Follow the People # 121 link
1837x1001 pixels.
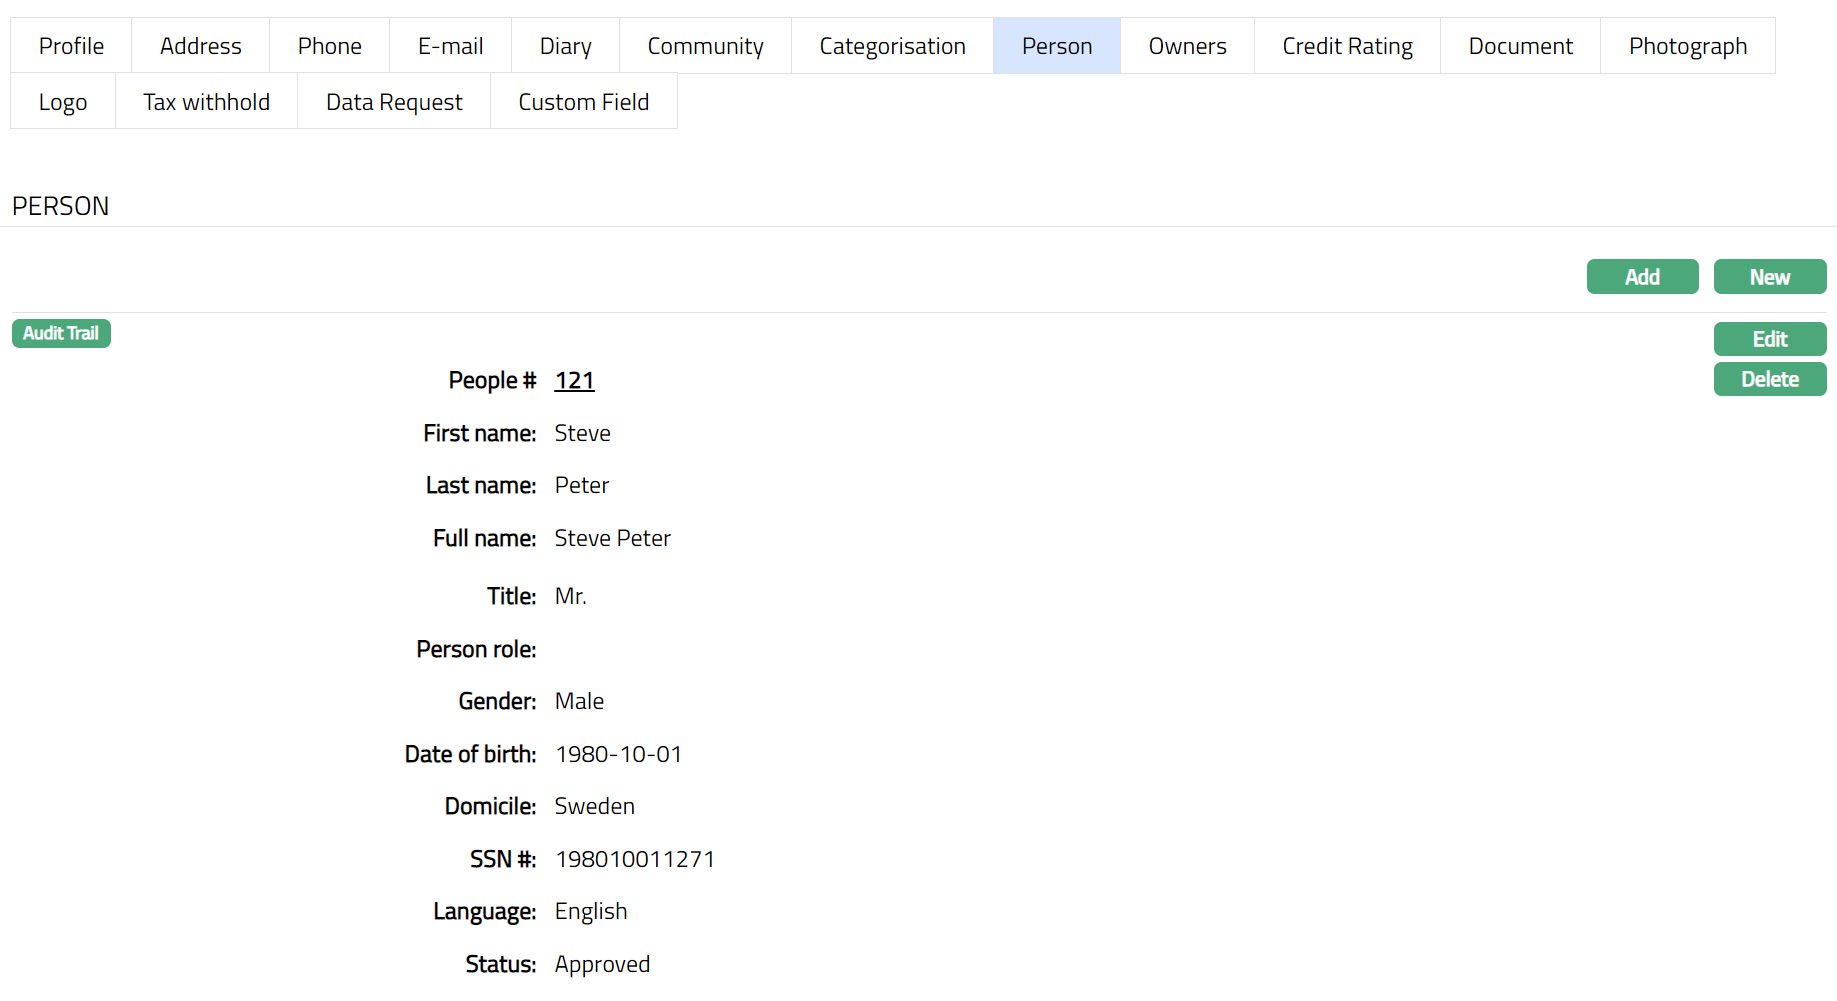574,381
